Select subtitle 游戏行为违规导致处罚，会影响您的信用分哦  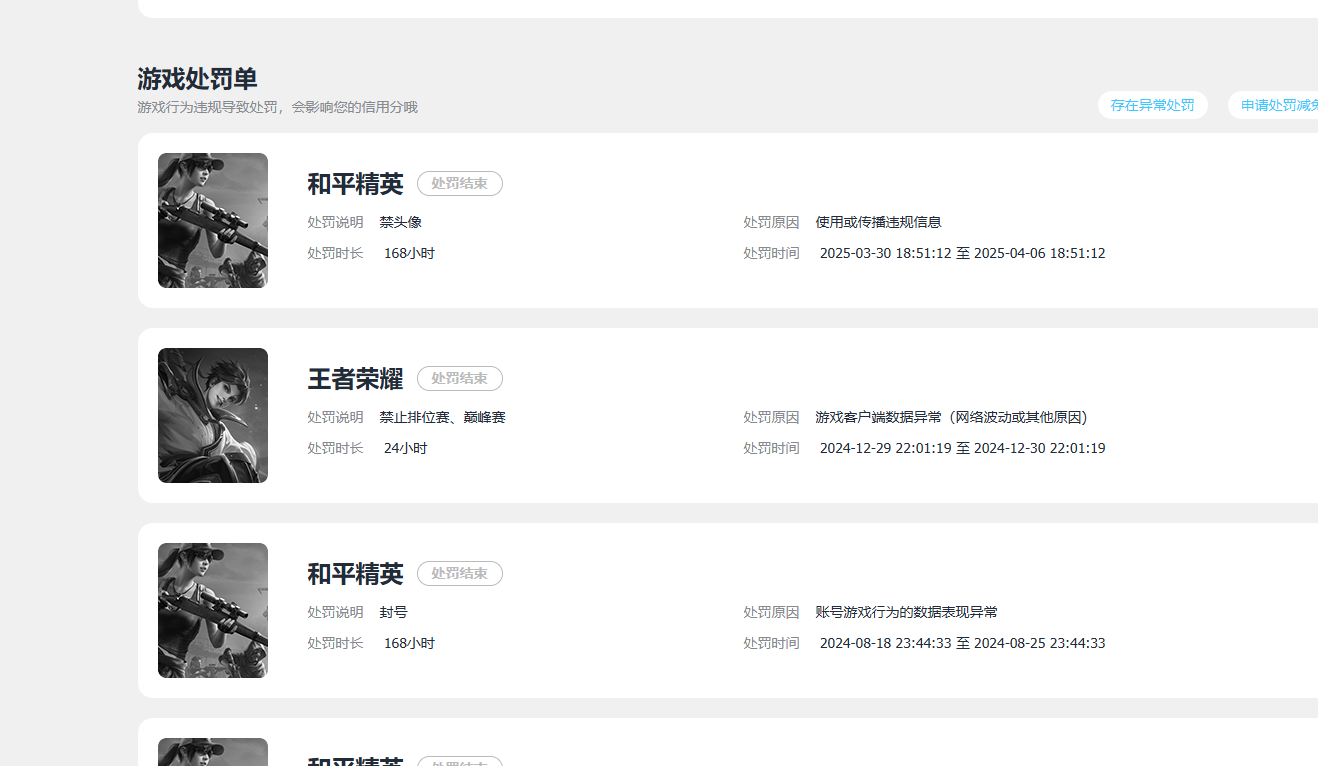(277, 107)
